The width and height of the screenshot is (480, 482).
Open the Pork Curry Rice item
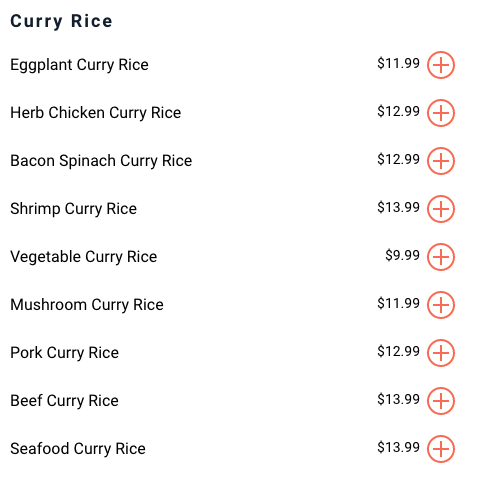tap(64, 353)
